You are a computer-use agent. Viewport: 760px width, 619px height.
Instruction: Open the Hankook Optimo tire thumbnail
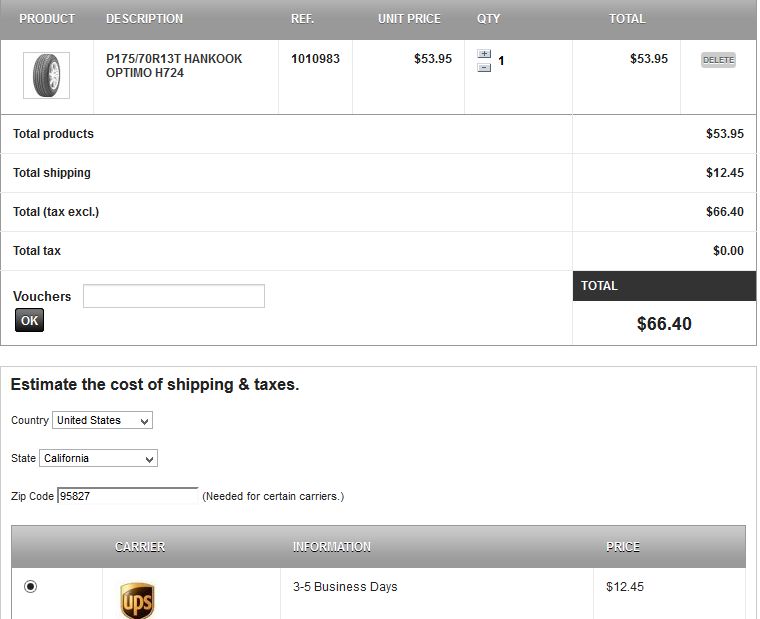coord(46,76)
